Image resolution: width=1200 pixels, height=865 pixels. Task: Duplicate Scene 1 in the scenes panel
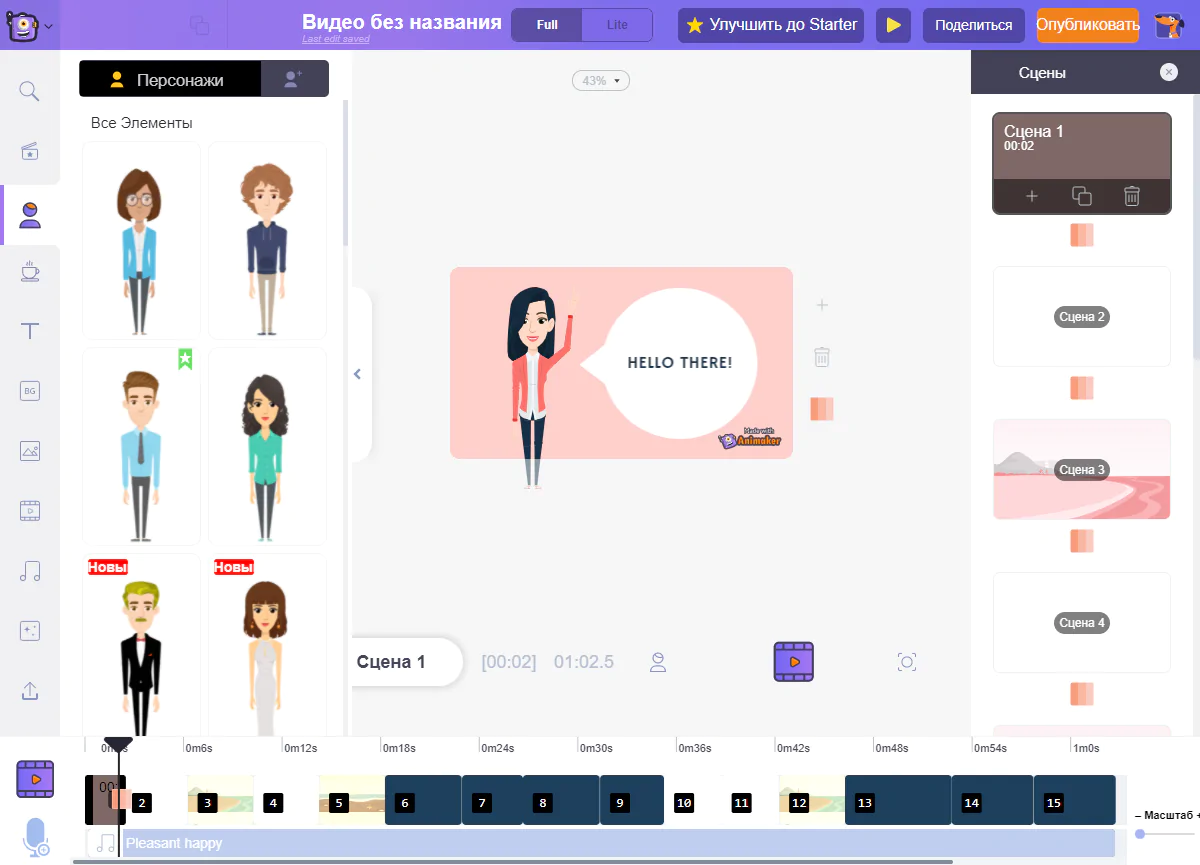pos(1081,196)
